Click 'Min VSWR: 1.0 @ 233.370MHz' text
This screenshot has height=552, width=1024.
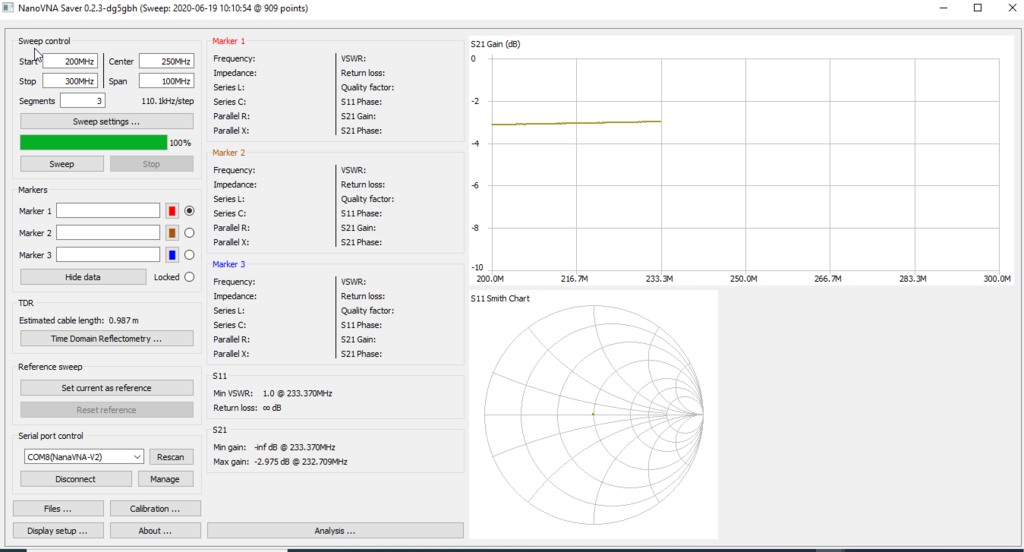pyautogui.click(x=273, y=393)
